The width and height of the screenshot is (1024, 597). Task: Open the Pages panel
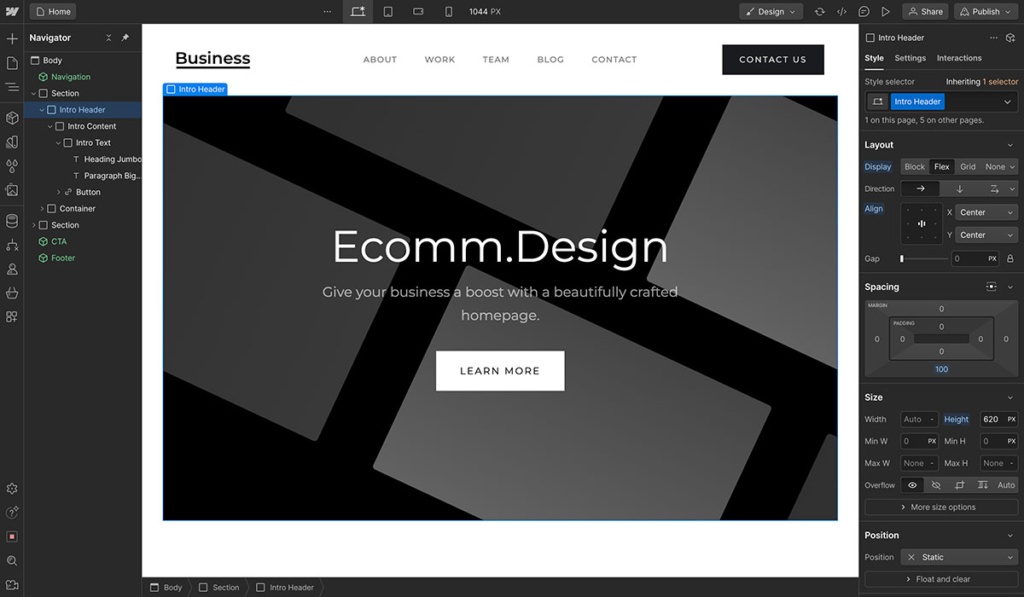click(11, 62)
